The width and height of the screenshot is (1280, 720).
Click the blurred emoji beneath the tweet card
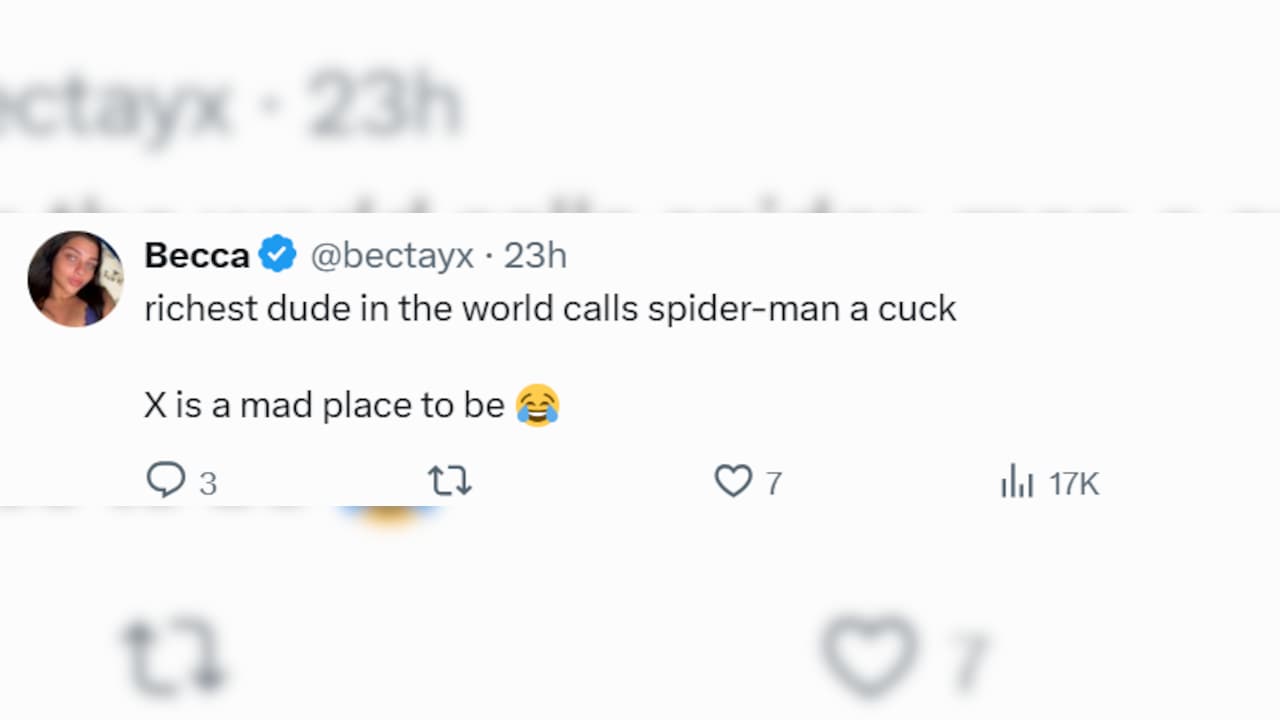tap(390, 515)
